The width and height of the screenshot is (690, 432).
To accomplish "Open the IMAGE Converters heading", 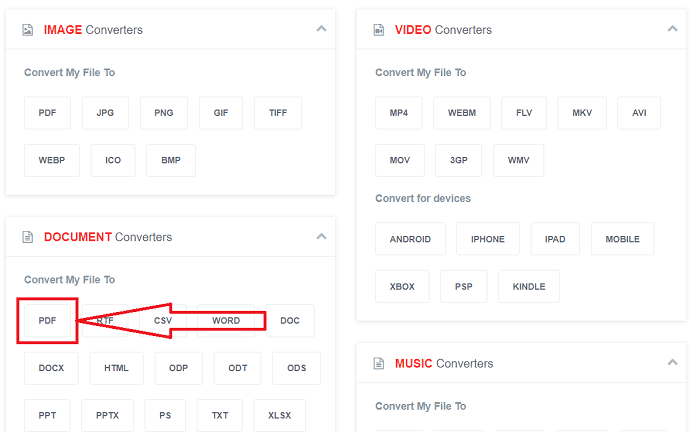I will tap(93, 30).
